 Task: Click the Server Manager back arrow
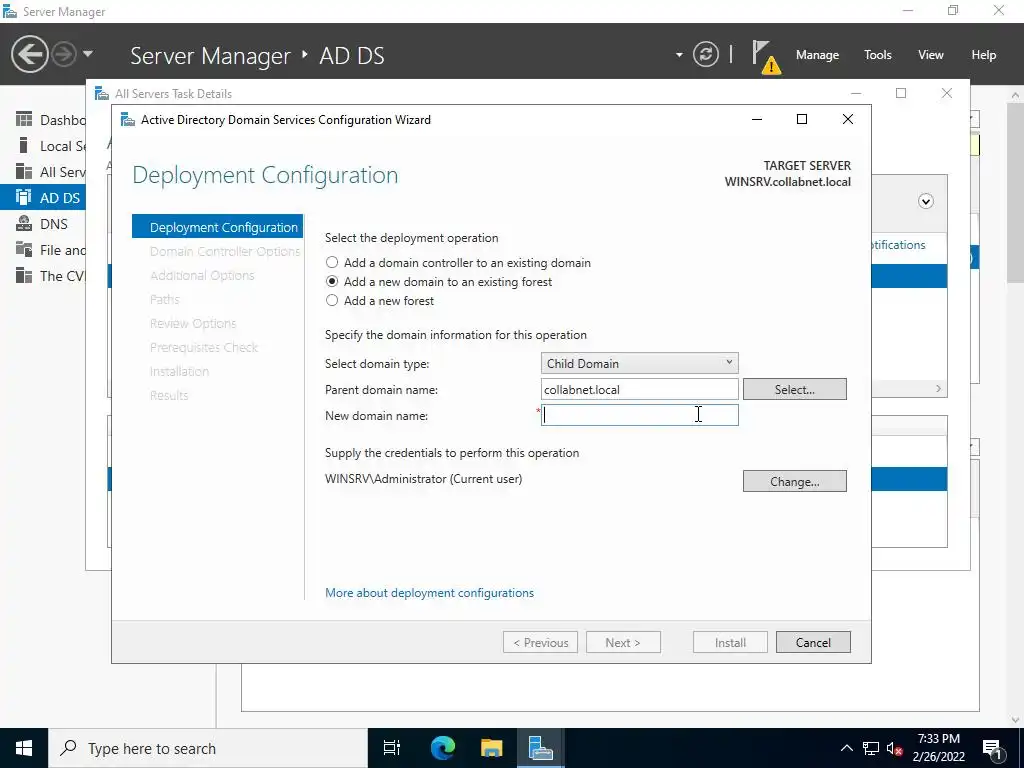coord(29,54)
